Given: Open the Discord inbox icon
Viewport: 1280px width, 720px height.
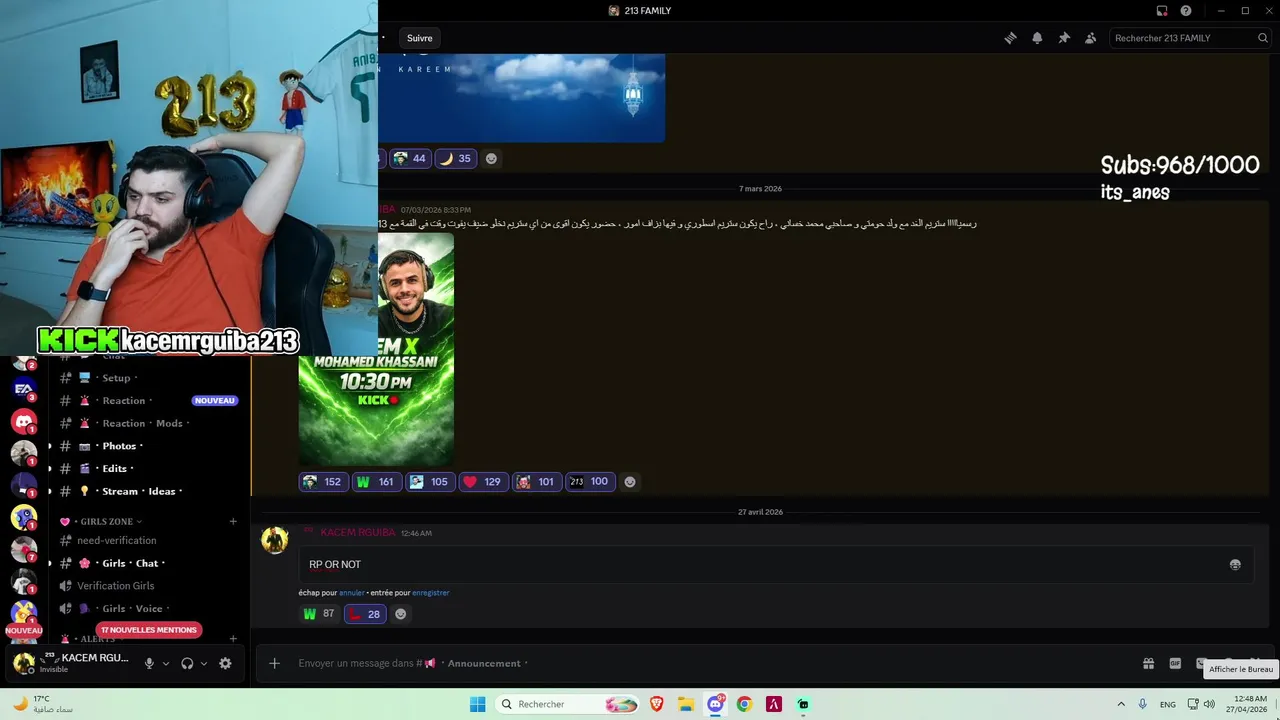Looking at the screenshot, I should coord(1162,11).
